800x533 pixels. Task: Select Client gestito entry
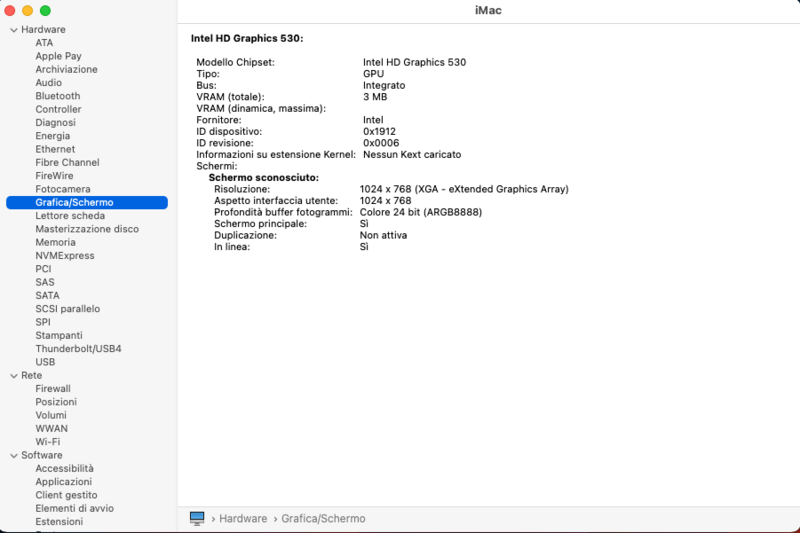click(66, 495)
